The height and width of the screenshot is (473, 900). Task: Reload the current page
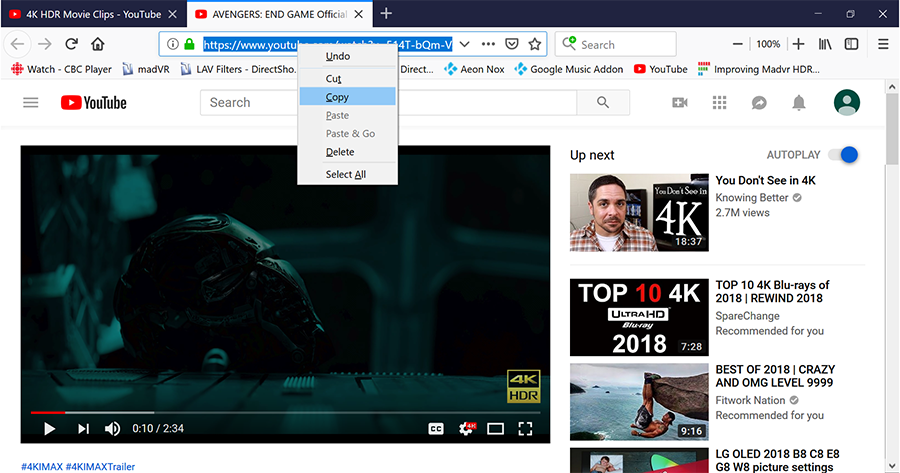[x=71, y=44]
